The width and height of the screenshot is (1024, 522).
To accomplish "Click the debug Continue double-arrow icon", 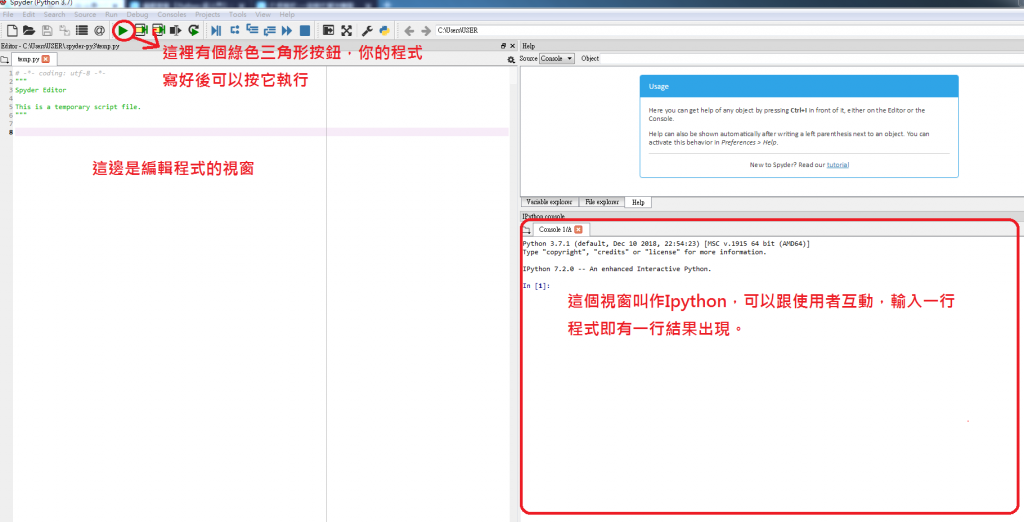I will (287, 30).
